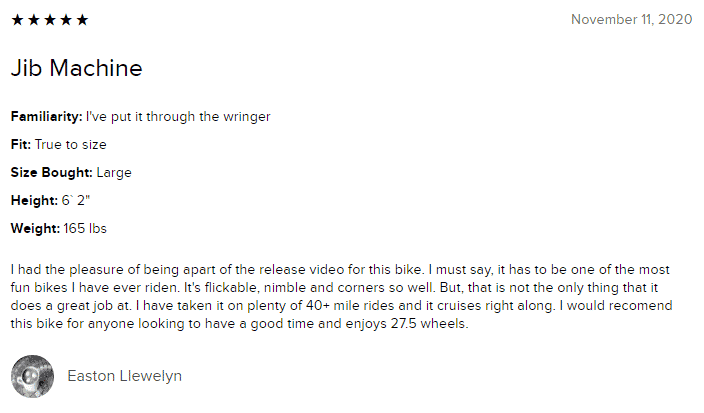This screenshot has width=704, height=413.
Task: Click the 'True to size' value
Action: click(70, 145)
